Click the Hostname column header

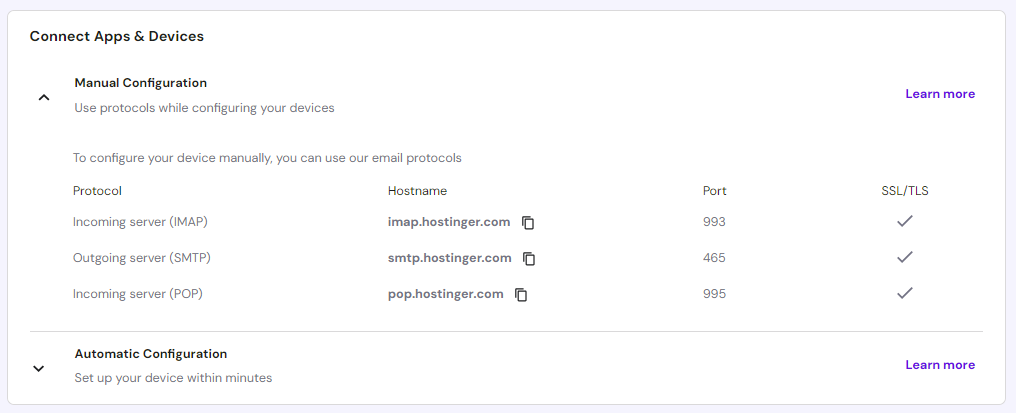click(417, 190)
